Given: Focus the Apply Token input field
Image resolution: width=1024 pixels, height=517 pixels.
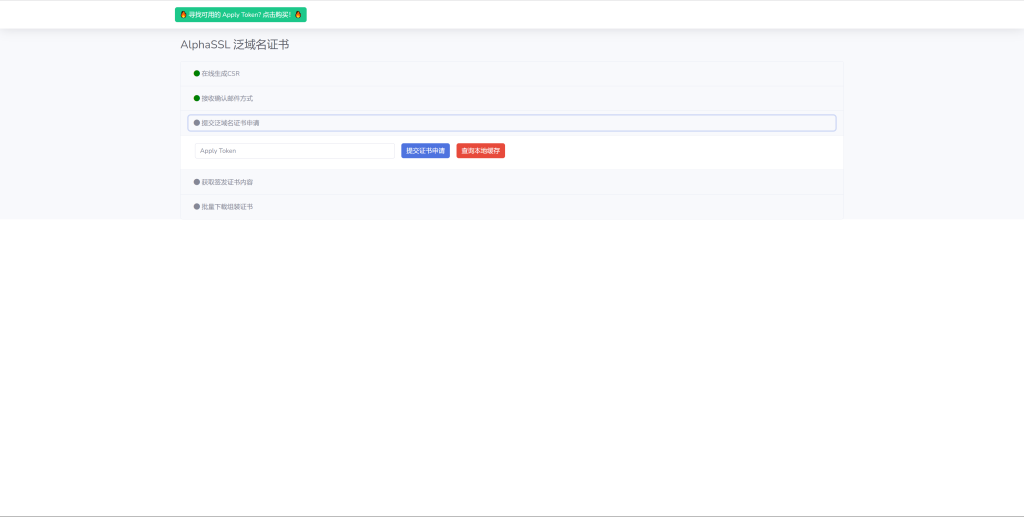Looking at the screenshot, I should pyautogui.click(x=294, y=151).
